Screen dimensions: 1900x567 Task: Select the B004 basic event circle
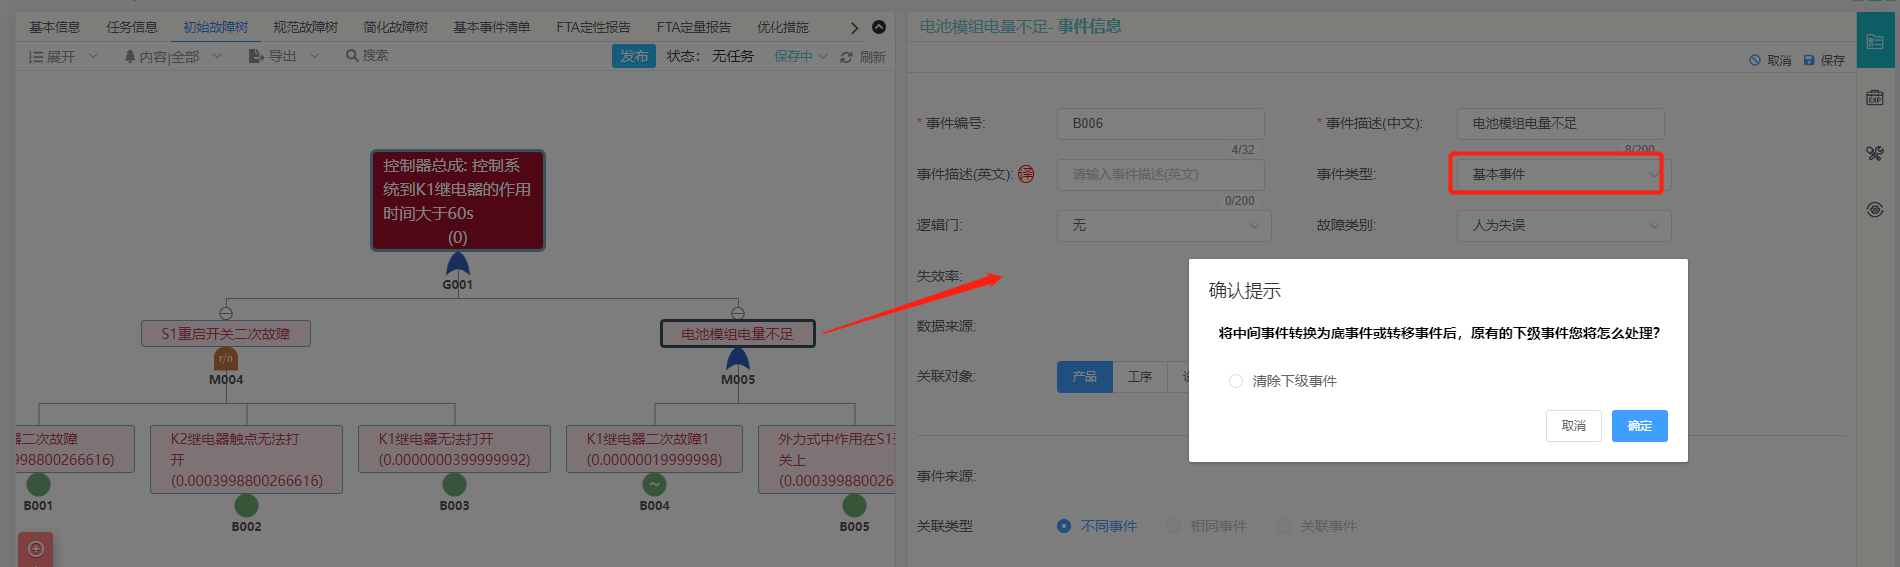[654, 485]
